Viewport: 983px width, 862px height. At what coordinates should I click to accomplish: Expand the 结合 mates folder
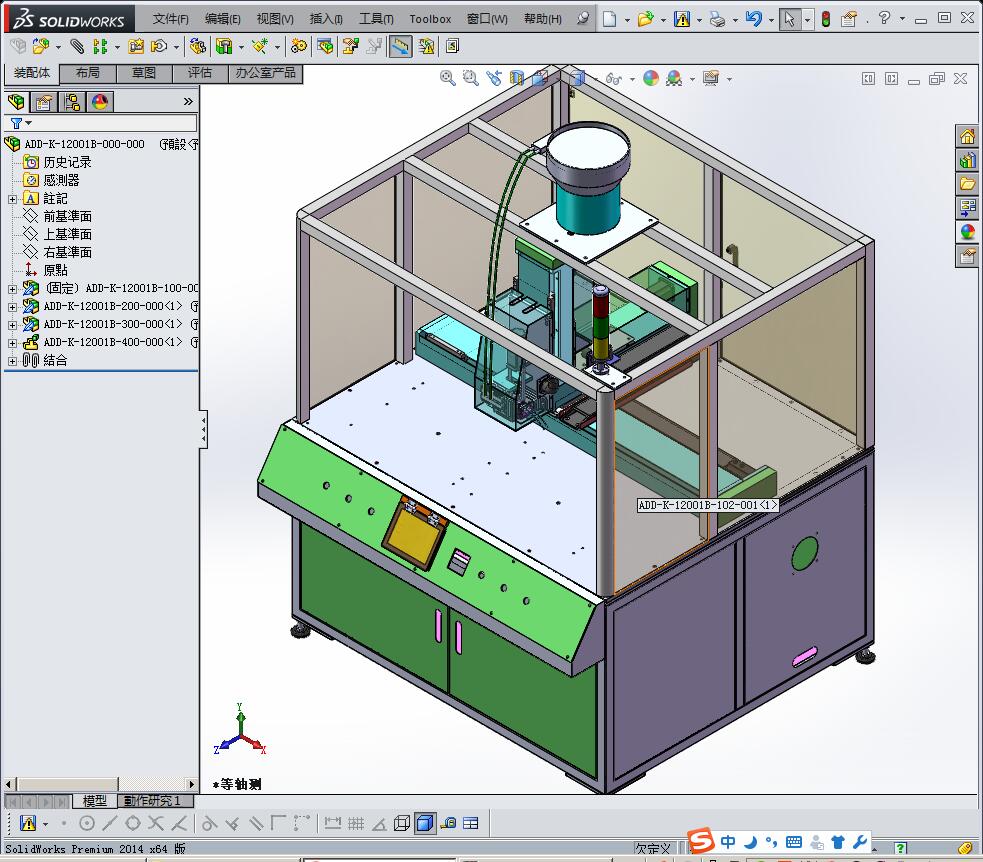click(13, 361)
